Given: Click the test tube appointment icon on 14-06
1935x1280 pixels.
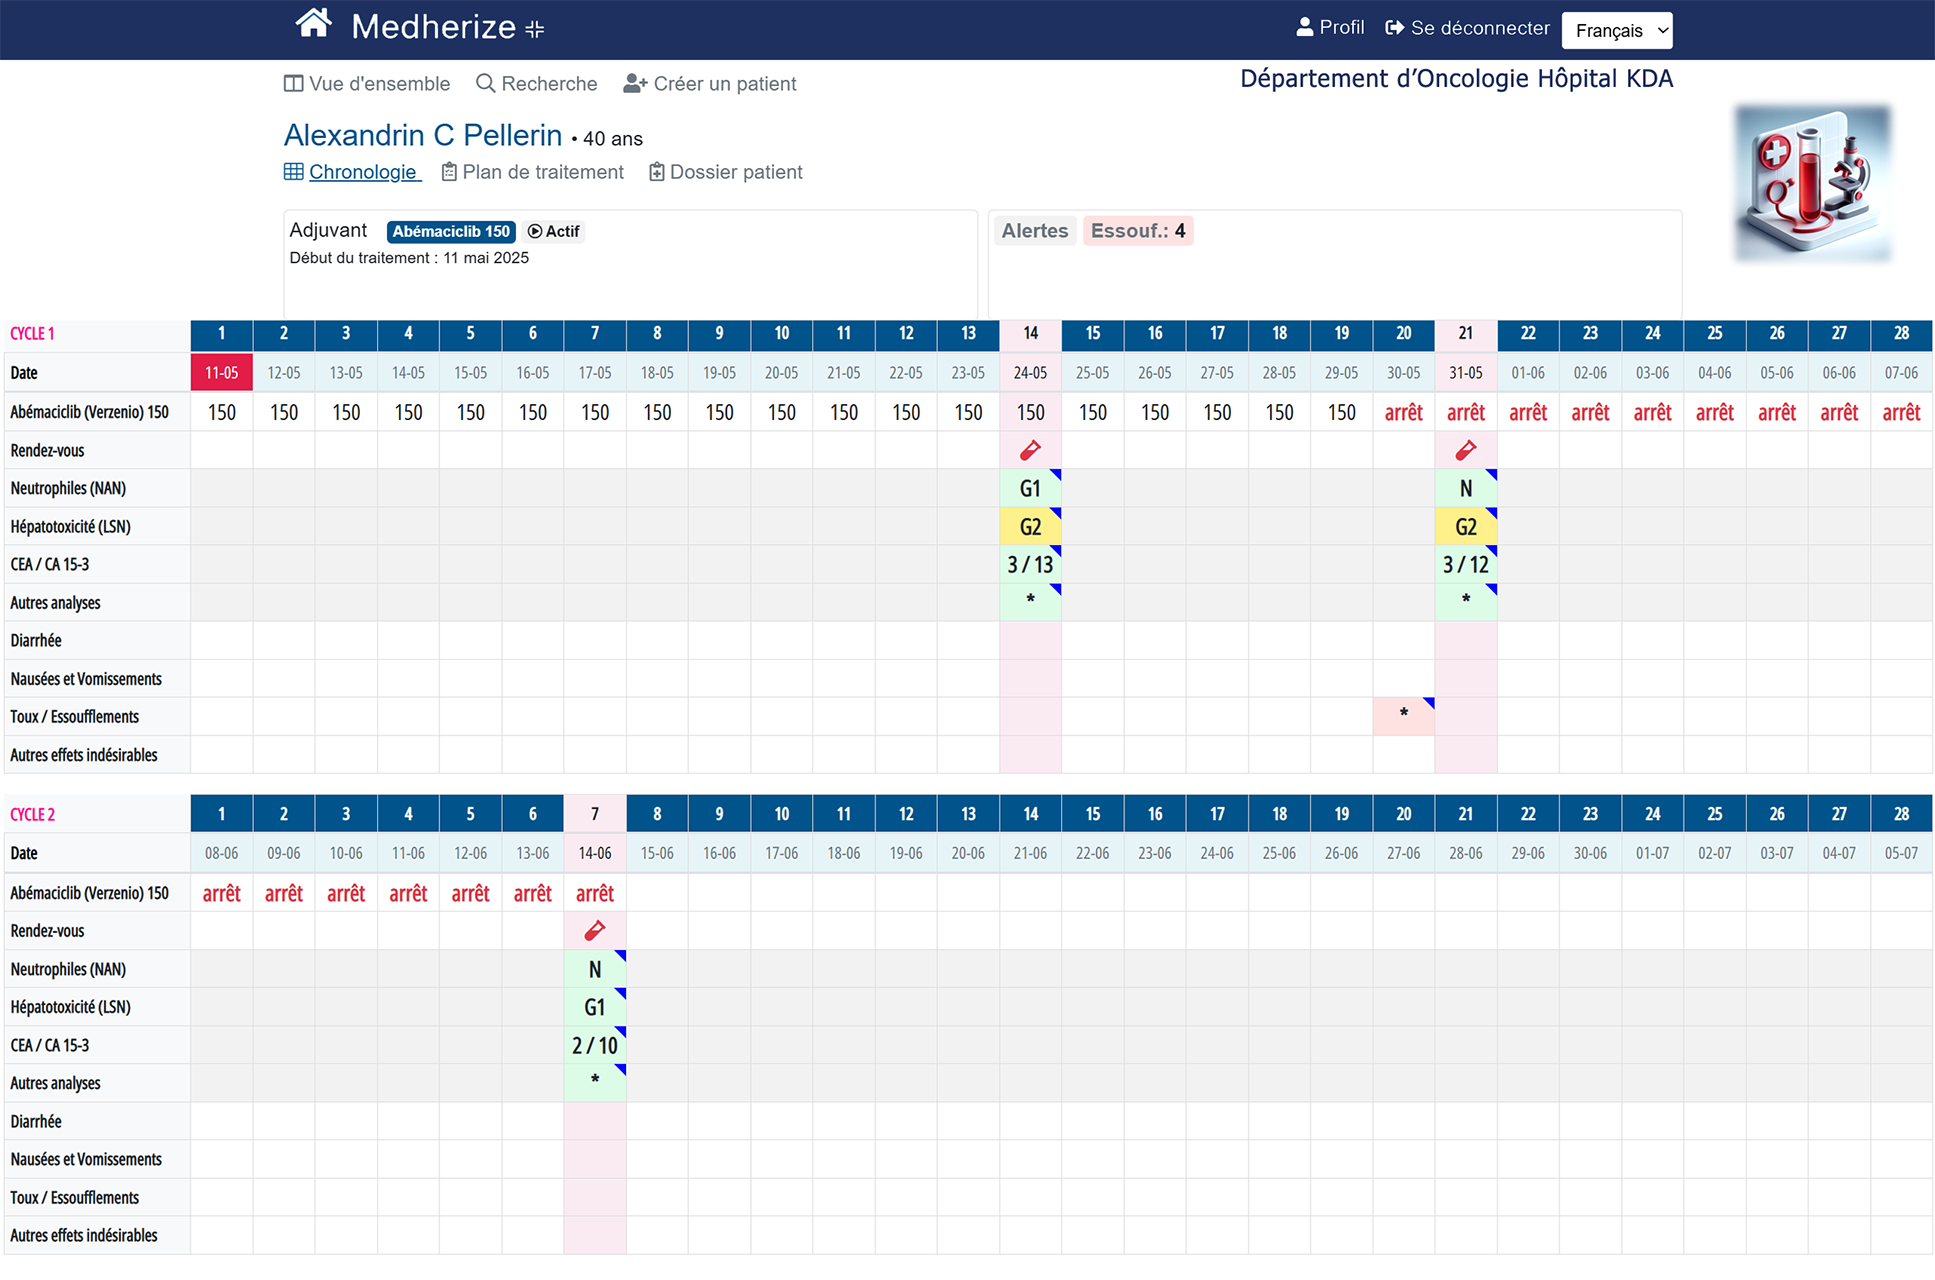Looking at the screenshot, I should 595,931.
